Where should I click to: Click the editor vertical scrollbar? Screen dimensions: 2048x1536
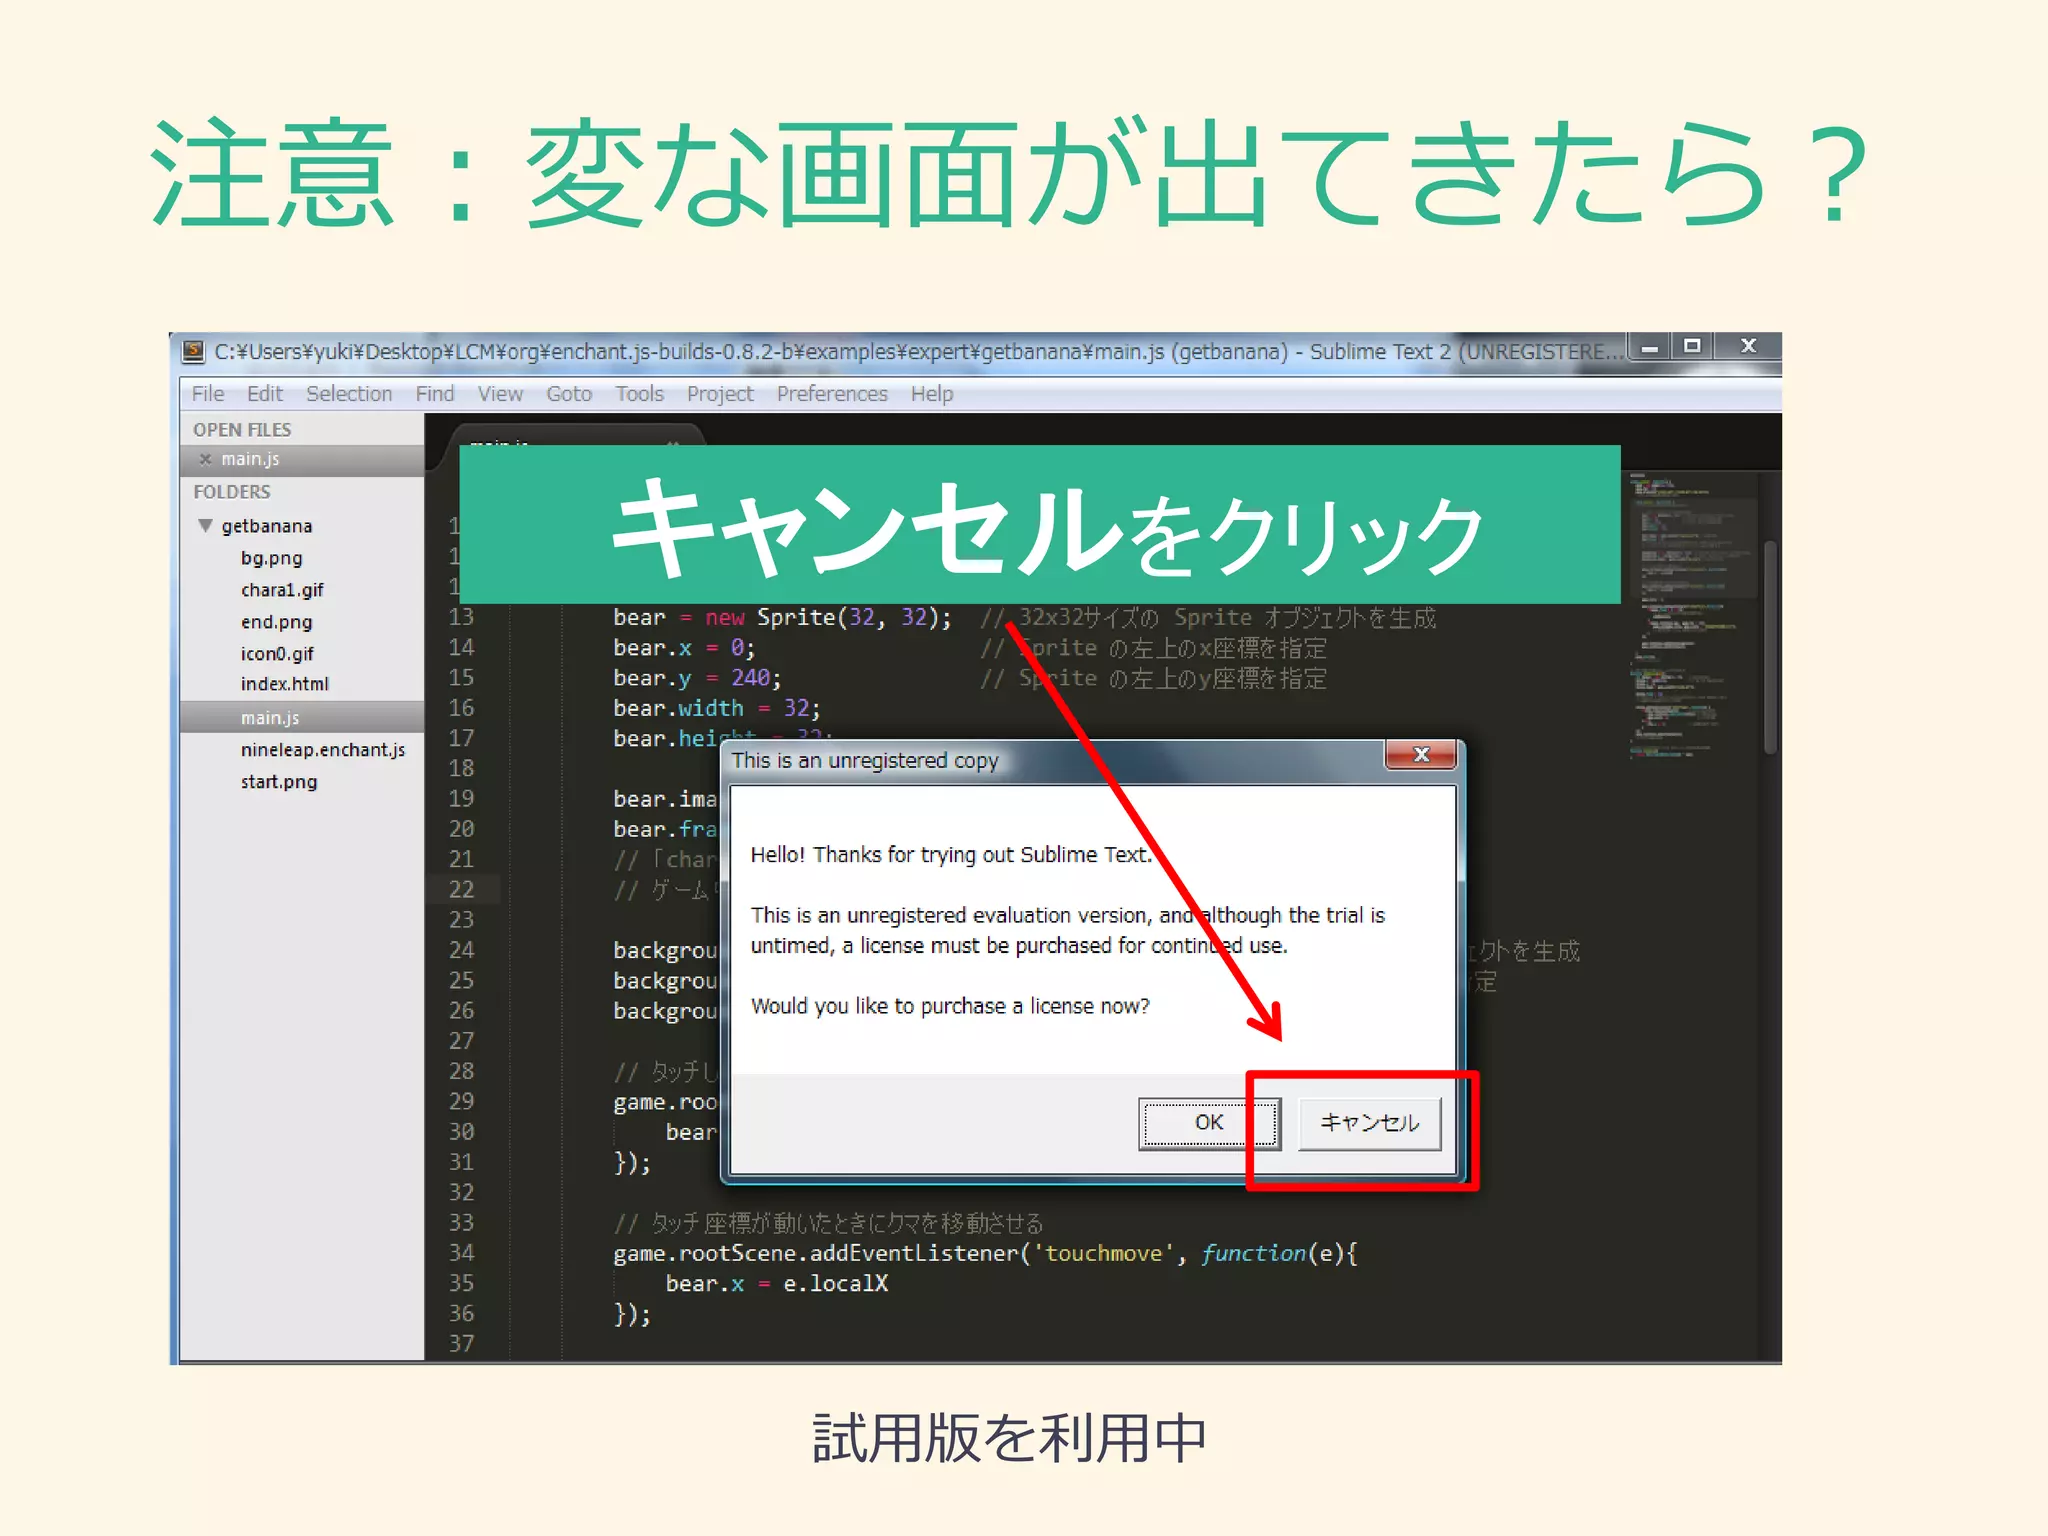pos(1770,647)
